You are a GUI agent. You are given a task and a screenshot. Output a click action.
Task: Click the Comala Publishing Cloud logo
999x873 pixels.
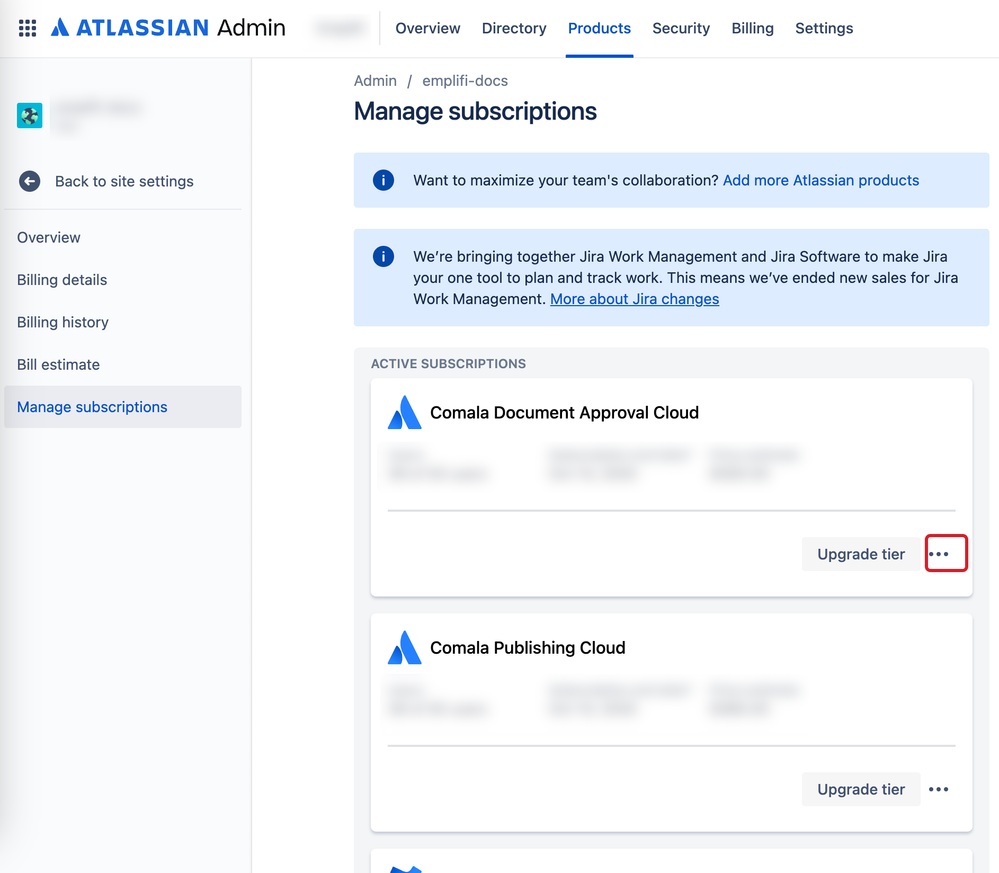pyautogui.click(x=405, y=647)
